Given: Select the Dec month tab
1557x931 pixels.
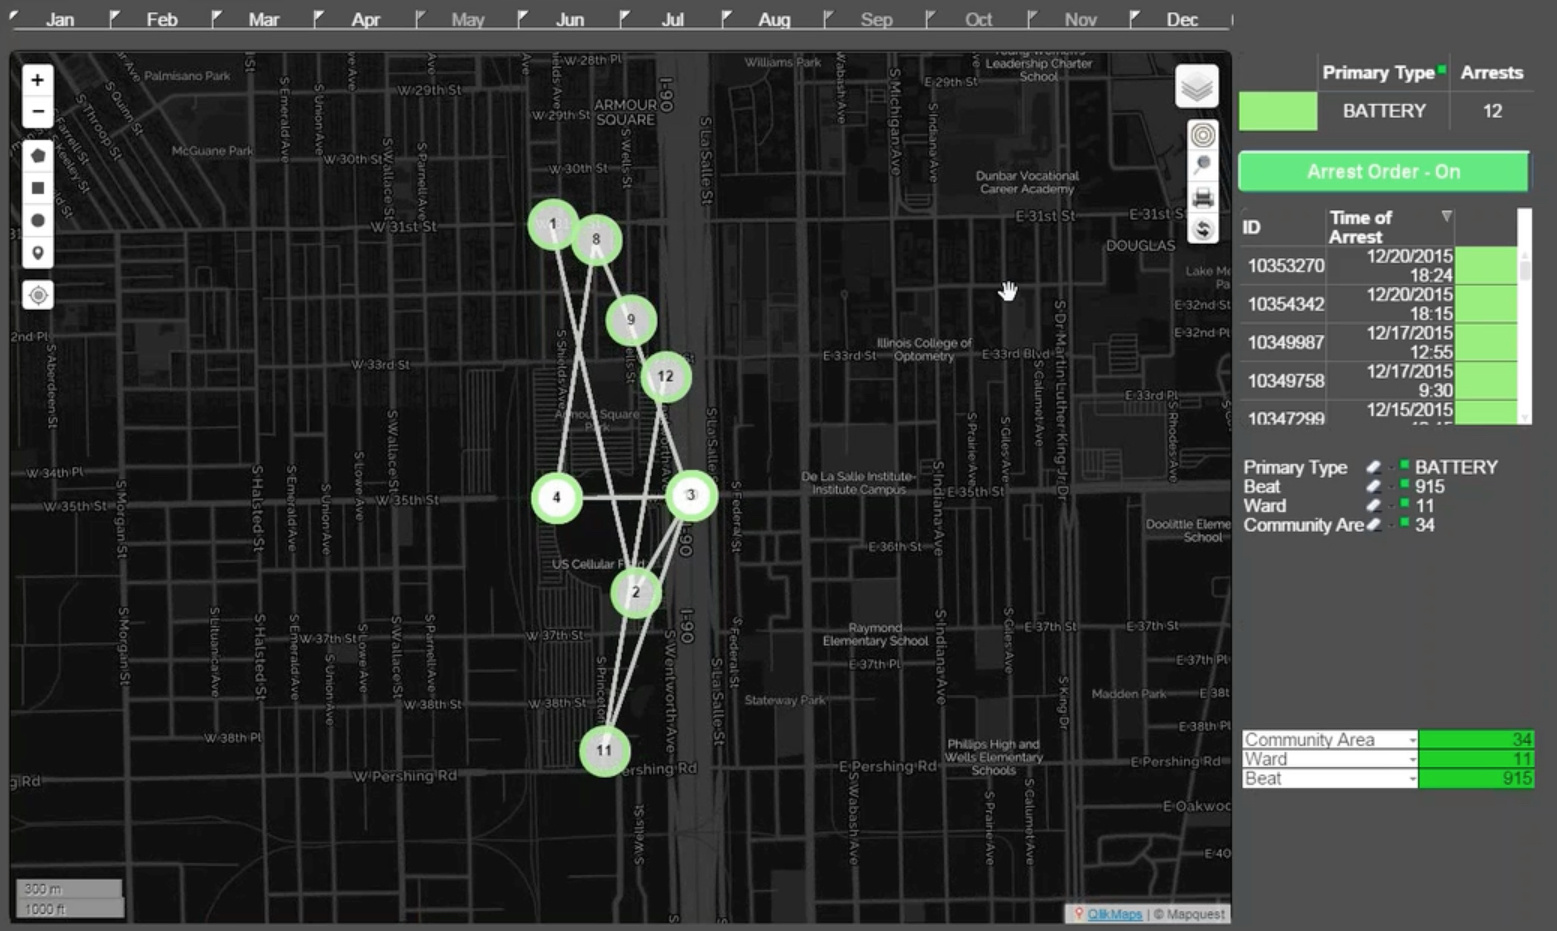Looking at the screenshot, I should [x=1181, y=20].
